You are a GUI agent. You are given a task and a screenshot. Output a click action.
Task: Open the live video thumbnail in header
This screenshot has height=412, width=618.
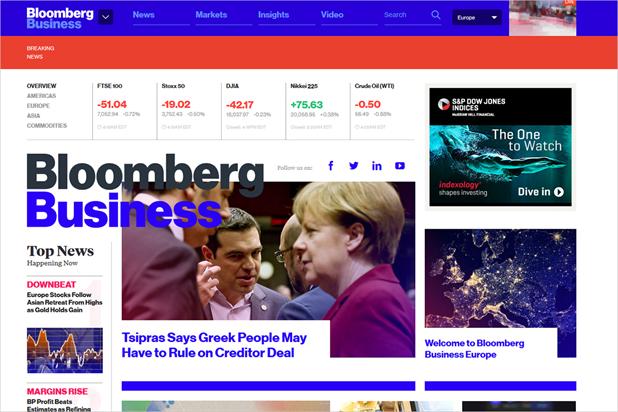coord(542,18)
